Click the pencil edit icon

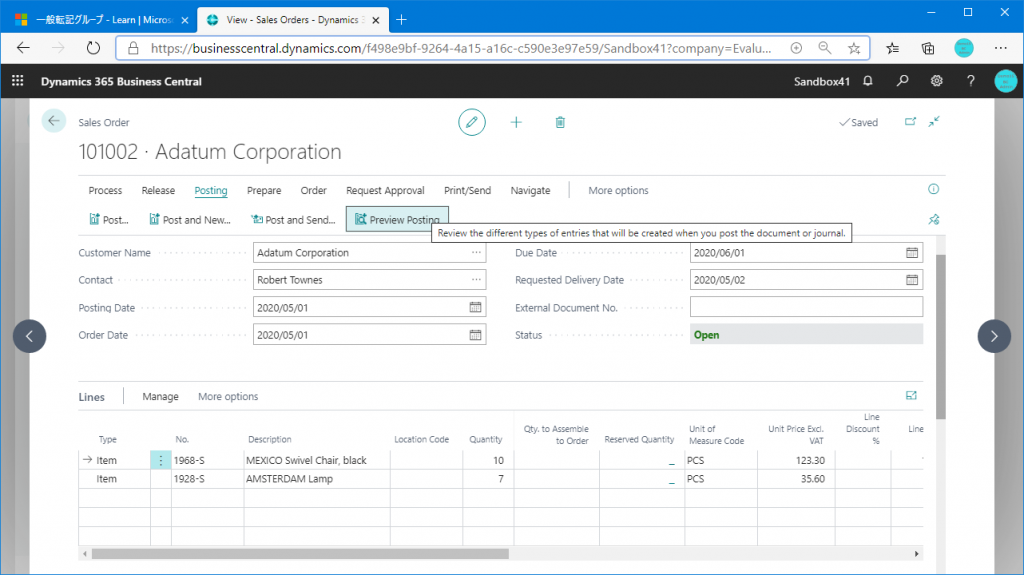coord(472,122)
